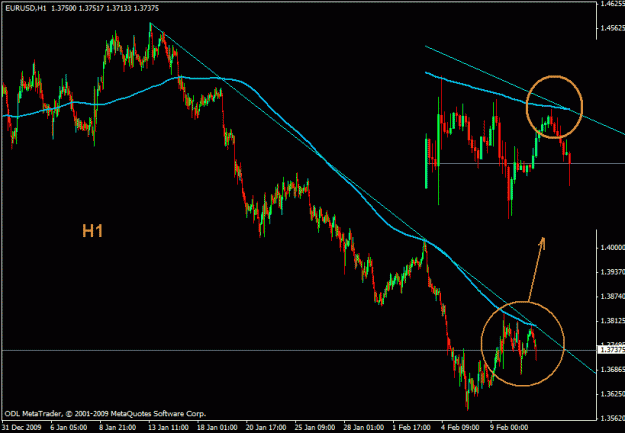The height and width of the screenshot is (433, 625).
Task: Click the 1.37375 current price label
Action: (612, 350)
